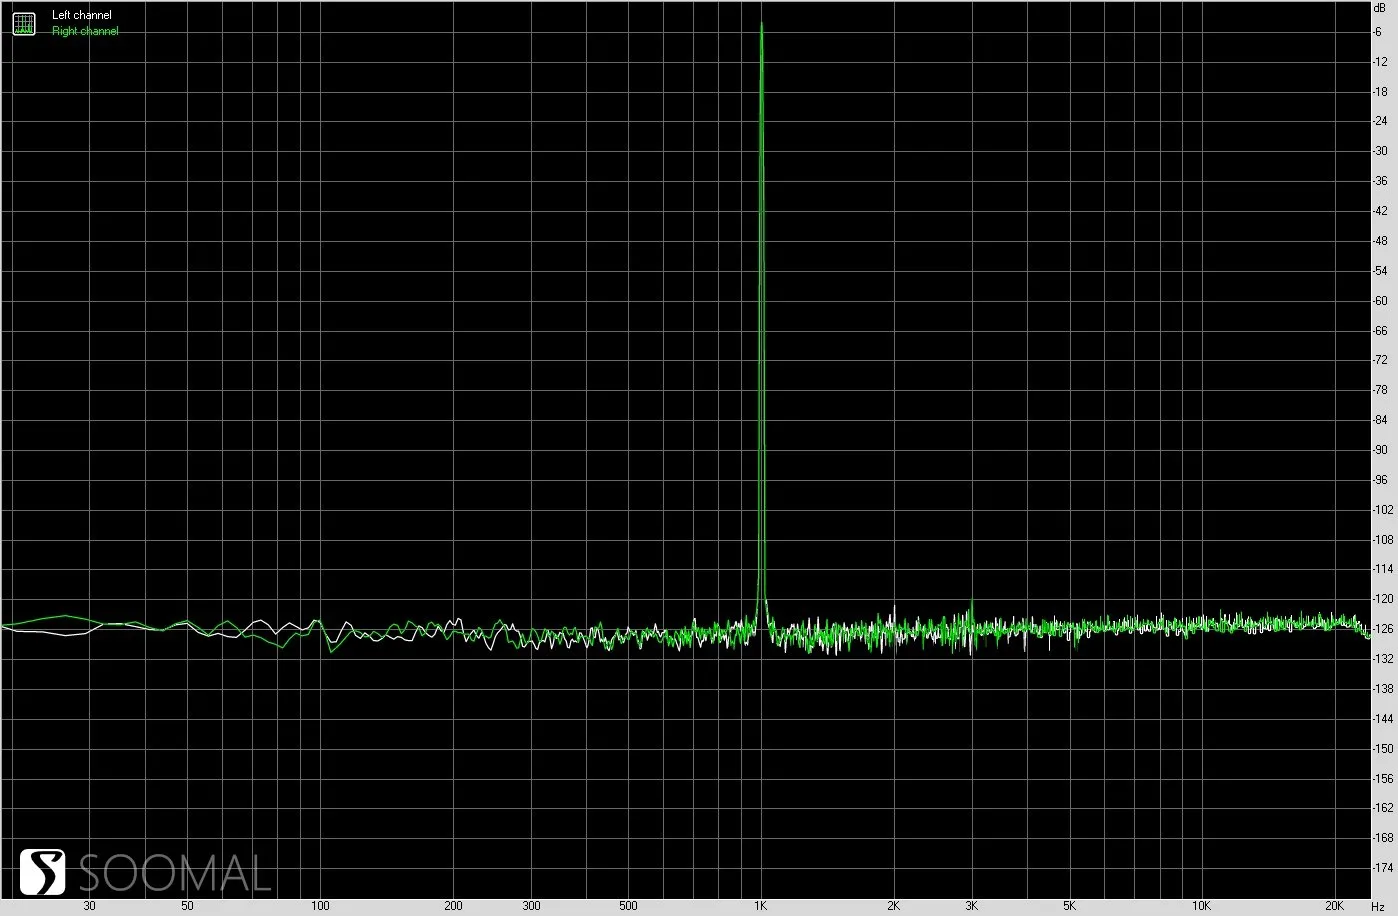The height and width of the screenshot is (916, 1398).
Task: Click the "1K" frequency axis label
Action: point(761,906)
